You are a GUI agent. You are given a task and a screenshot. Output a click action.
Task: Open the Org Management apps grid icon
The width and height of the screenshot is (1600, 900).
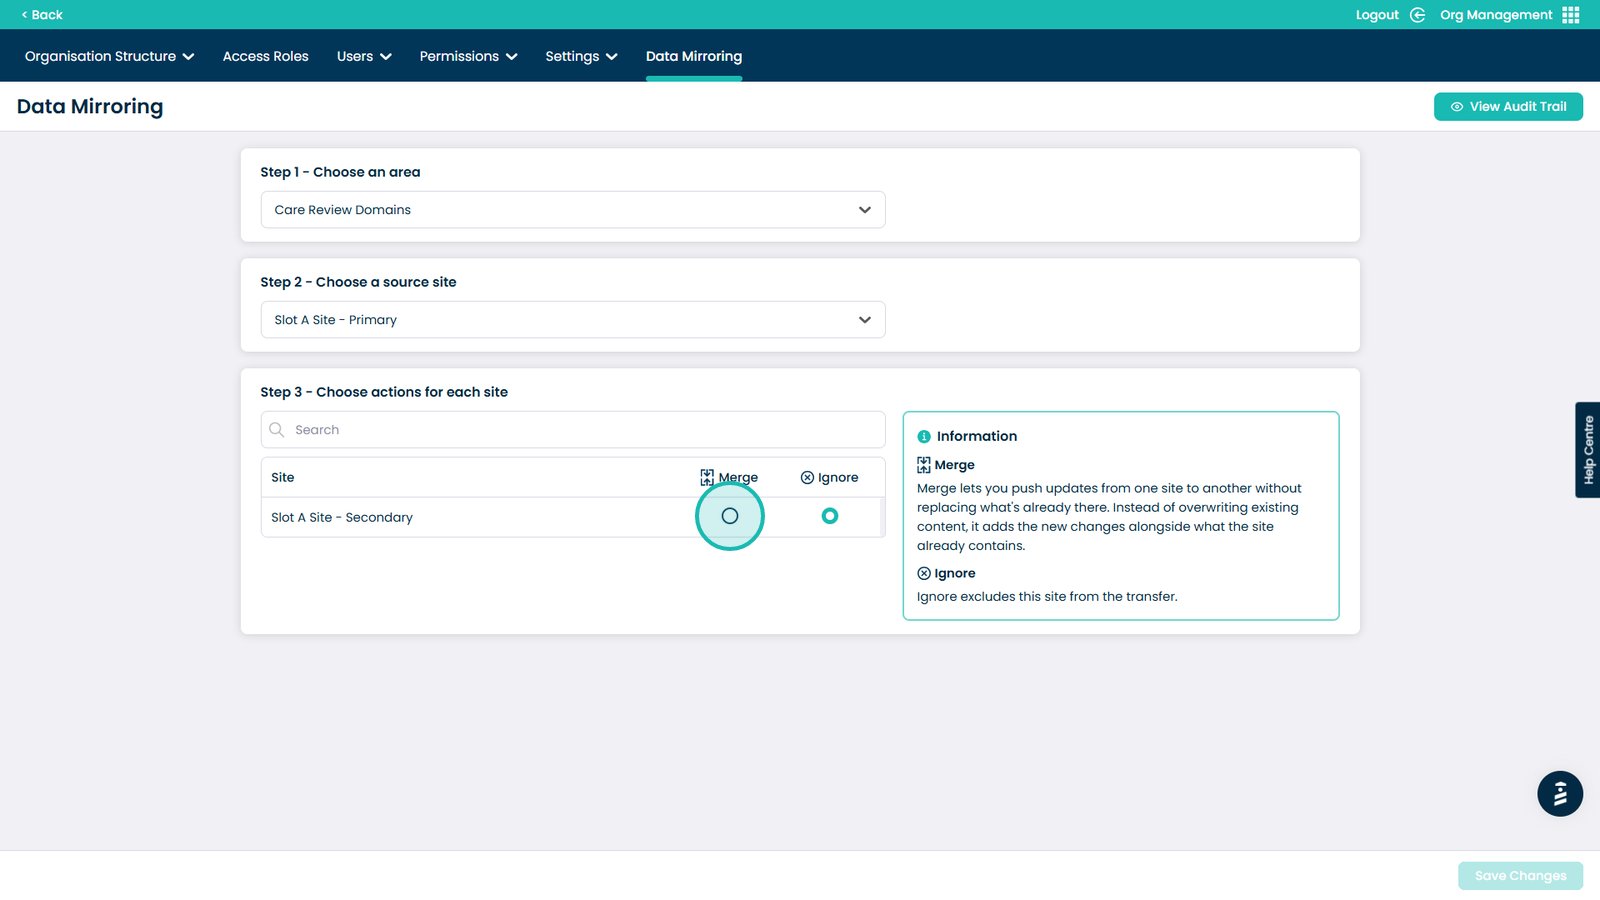[1571, 15]
